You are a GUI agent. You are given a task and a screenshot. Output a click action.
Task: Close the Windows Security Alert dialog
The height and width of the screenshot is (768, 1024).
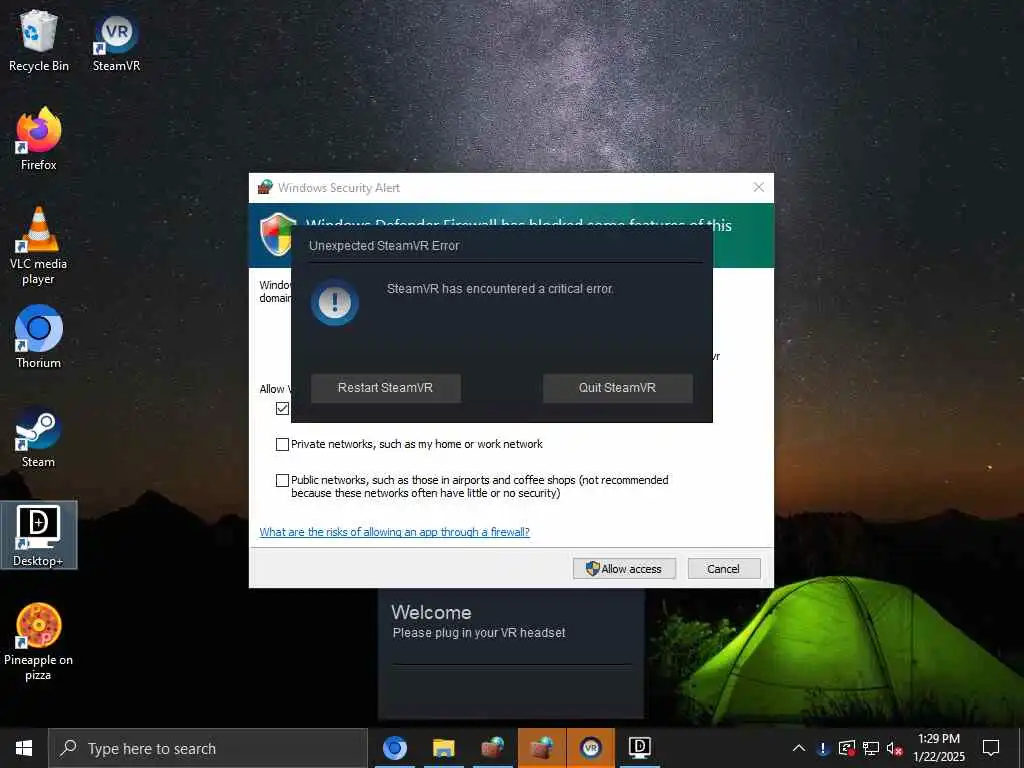pyautogui.click(x=758, y=187)
